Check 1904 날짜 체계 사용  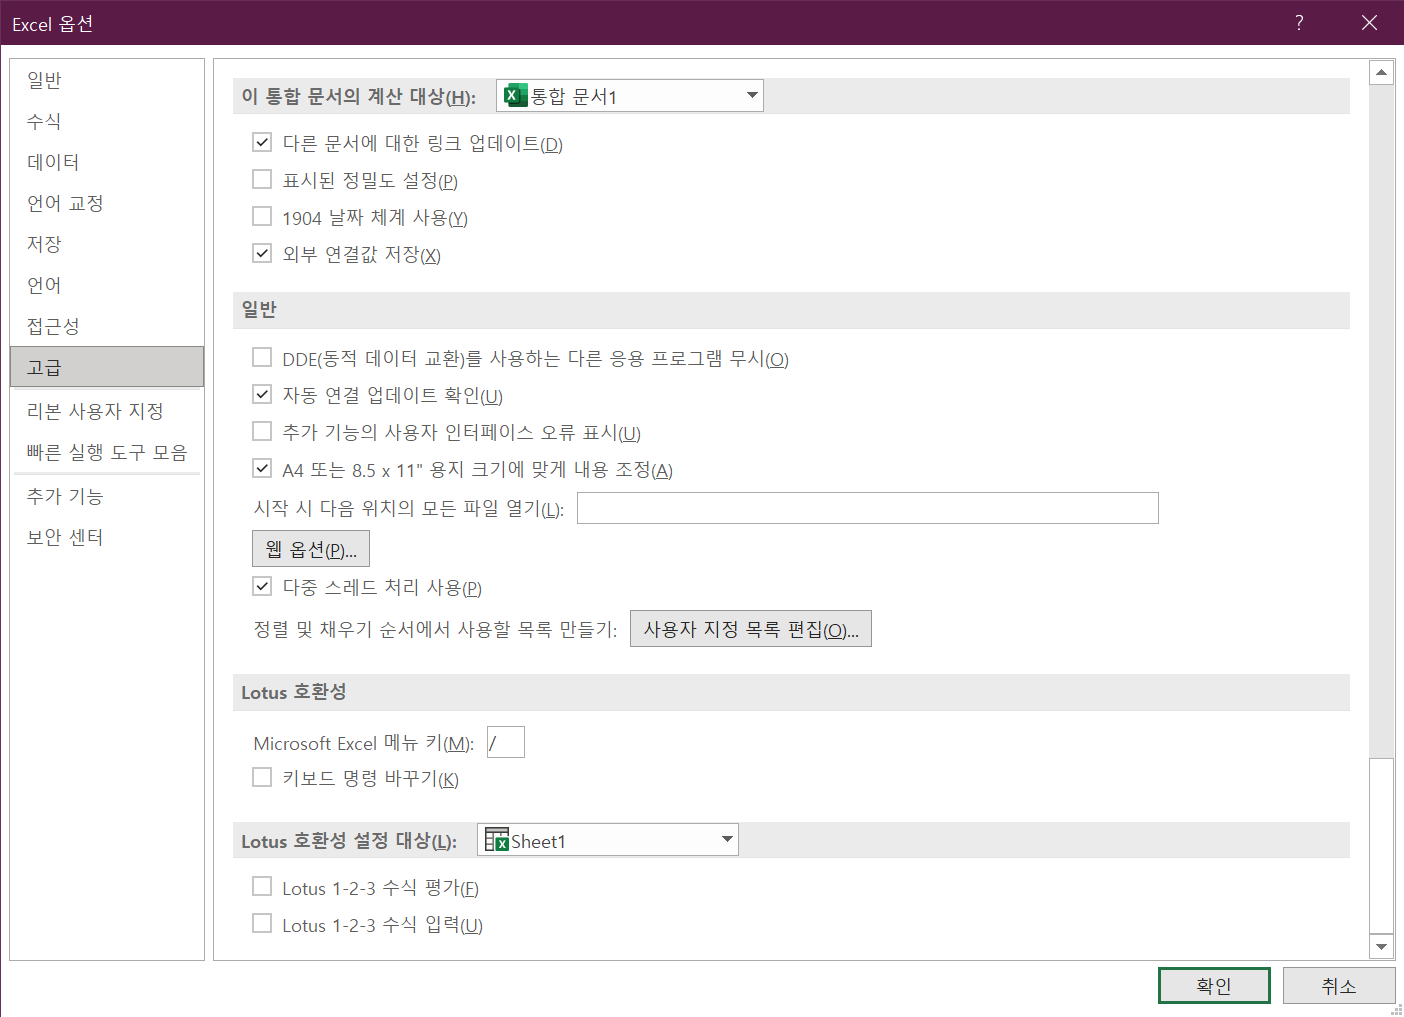click(x=262, y=217)
